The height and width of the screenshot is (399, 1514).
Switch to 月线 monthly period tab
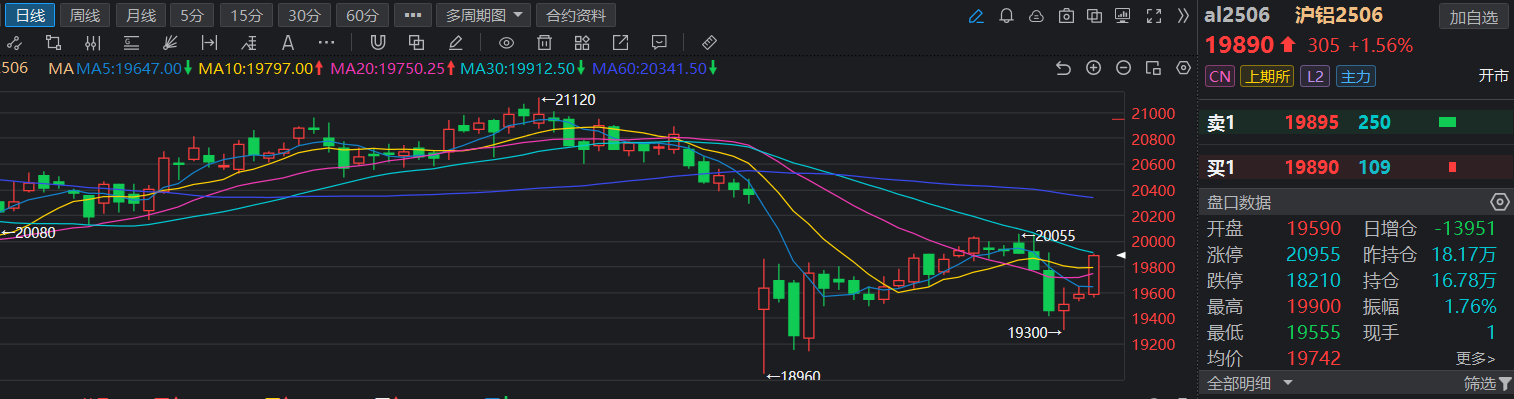click(x=141, y=16)
